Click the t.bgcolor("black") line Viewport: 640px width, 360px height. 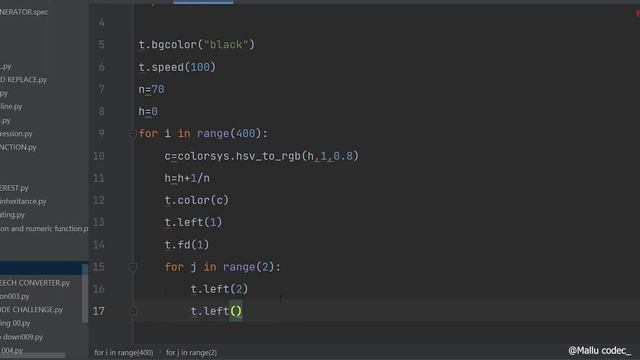point(196,44)
